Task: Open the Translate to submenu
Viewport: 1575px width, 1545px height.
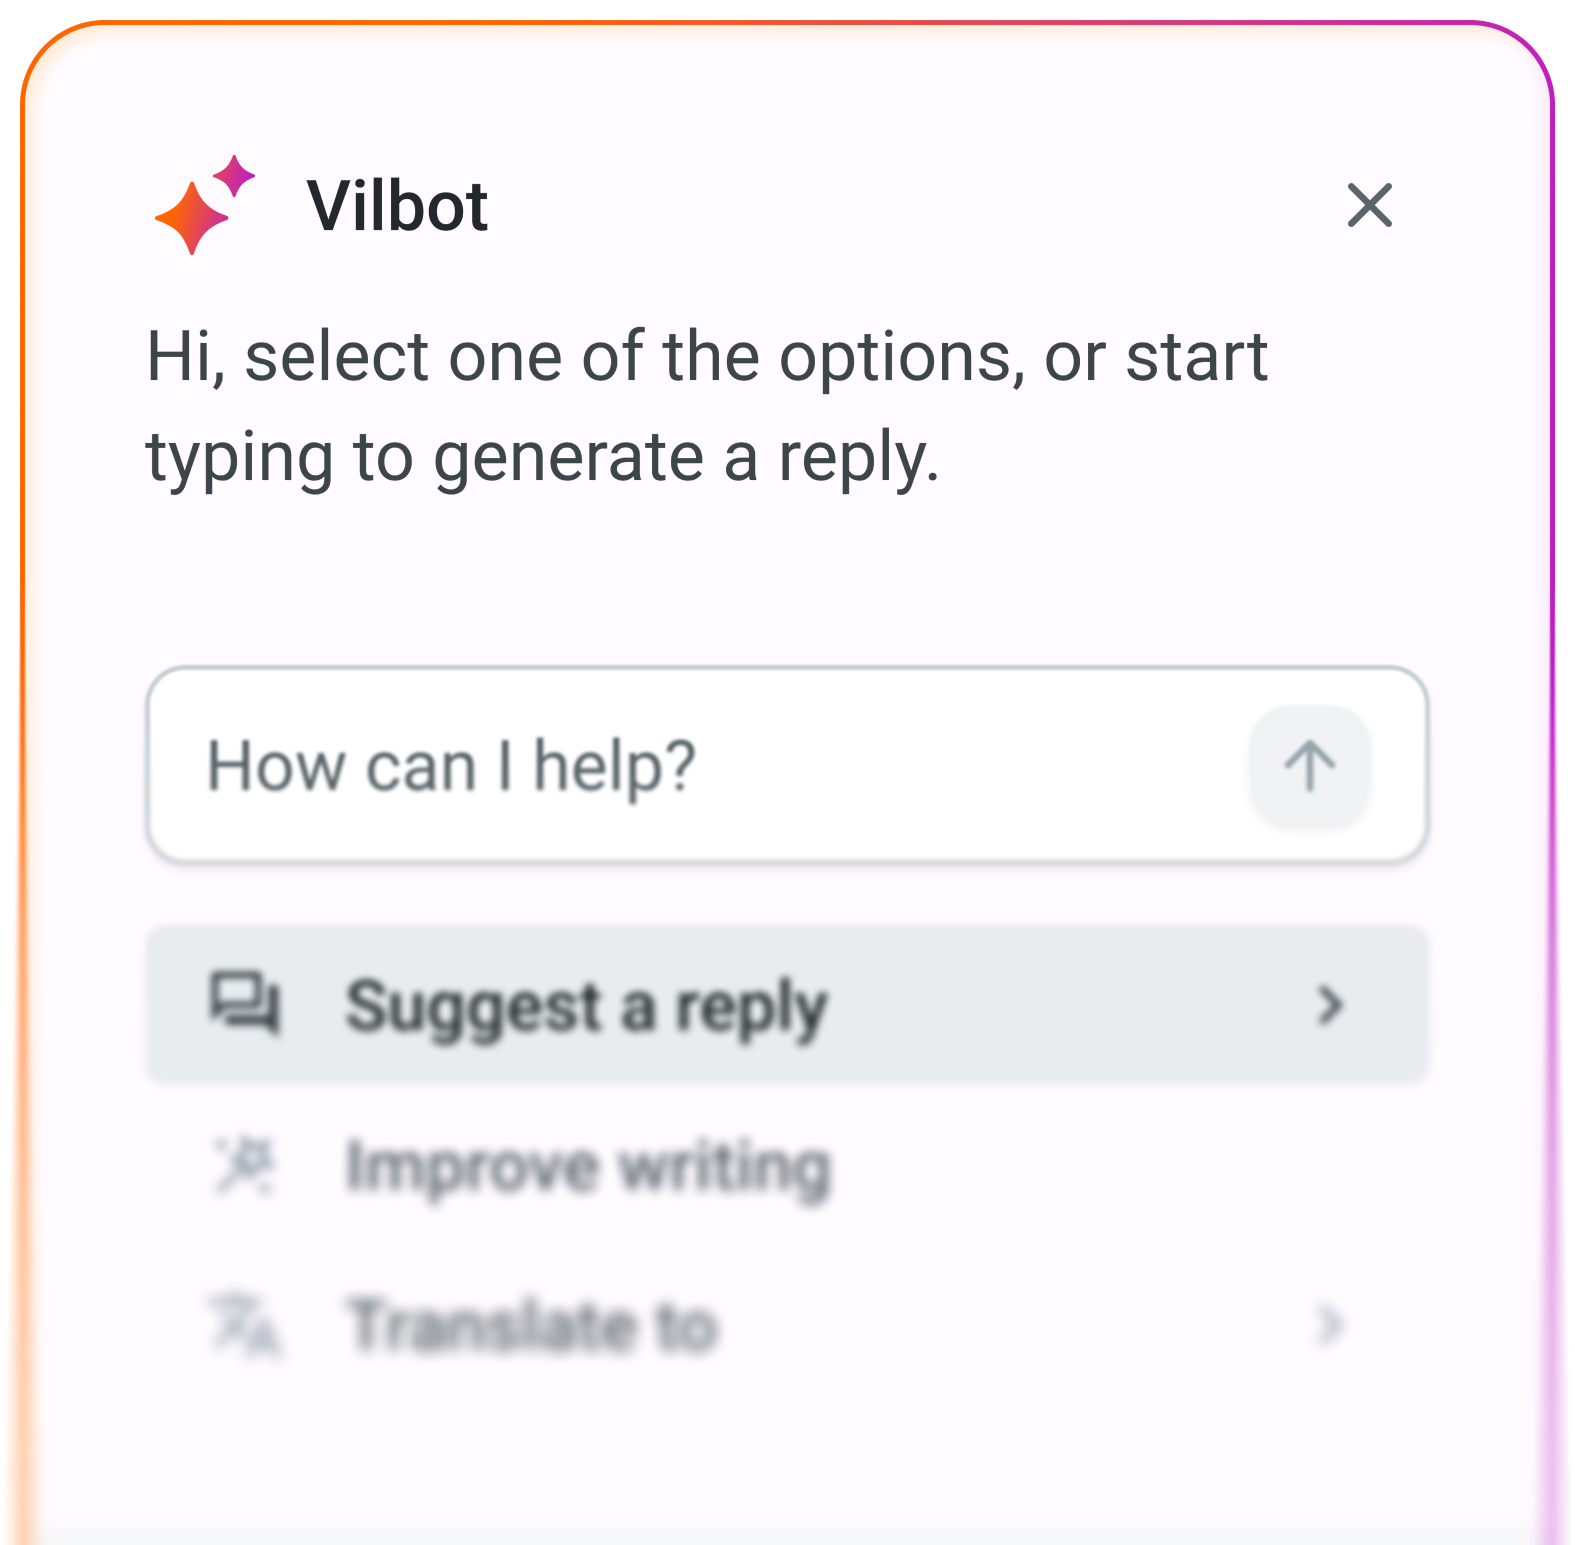Action: point(787,1325)
